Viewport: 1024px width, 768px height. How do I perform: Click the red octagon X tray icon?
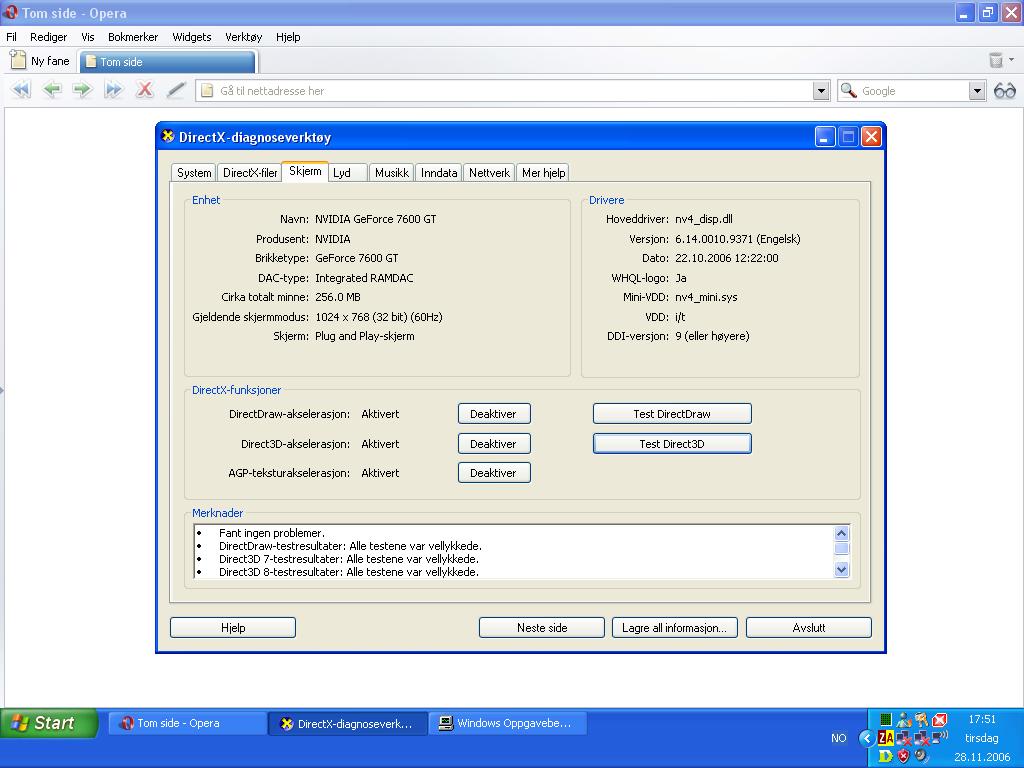tap(940, 720)
